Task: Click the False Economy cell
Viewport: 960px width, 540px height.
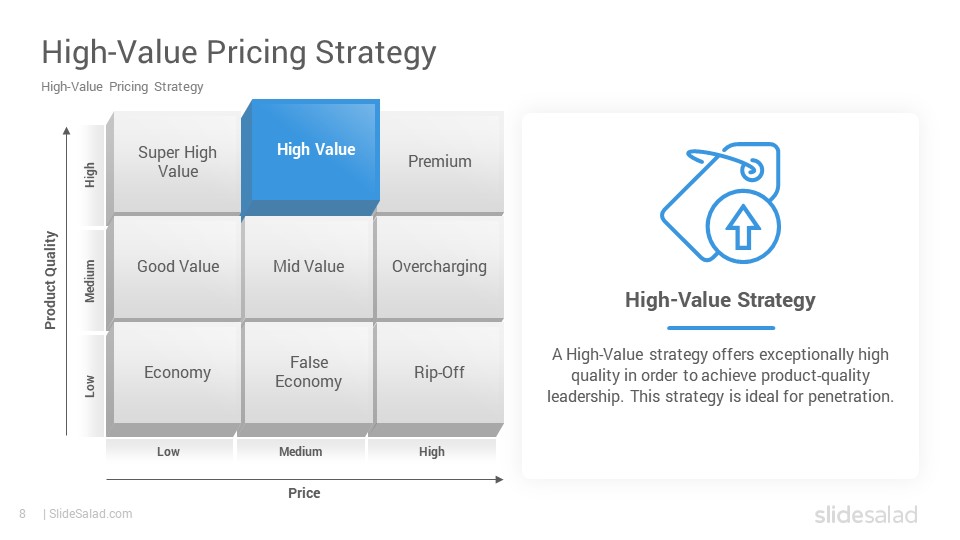Action: pyautogui.click(x=309, y=372)
